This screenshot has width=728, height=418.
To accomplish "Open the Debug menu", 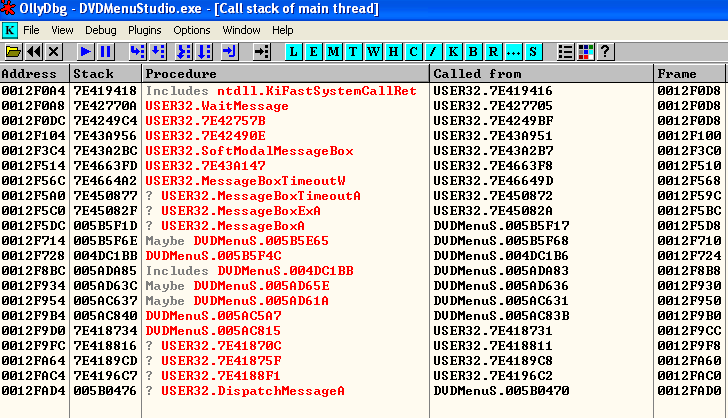I will pyautogui.click(x=101, y=30).
